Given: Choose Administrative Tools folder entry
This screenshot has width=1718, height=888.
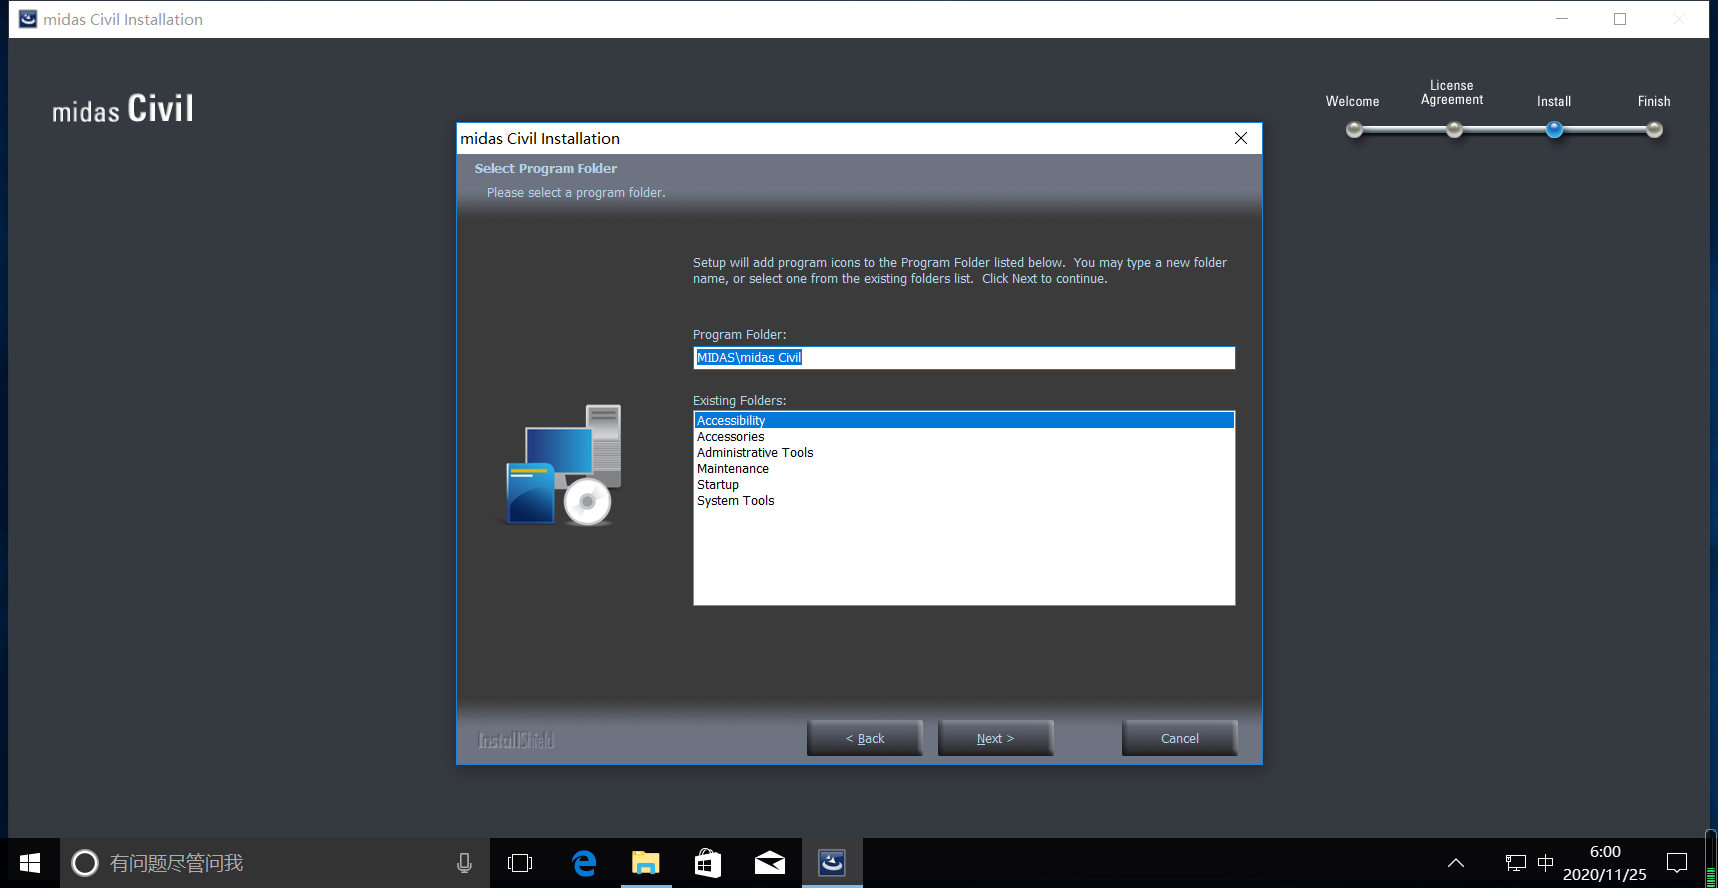Looking at the screenshot, I should (x=964, y=453).
